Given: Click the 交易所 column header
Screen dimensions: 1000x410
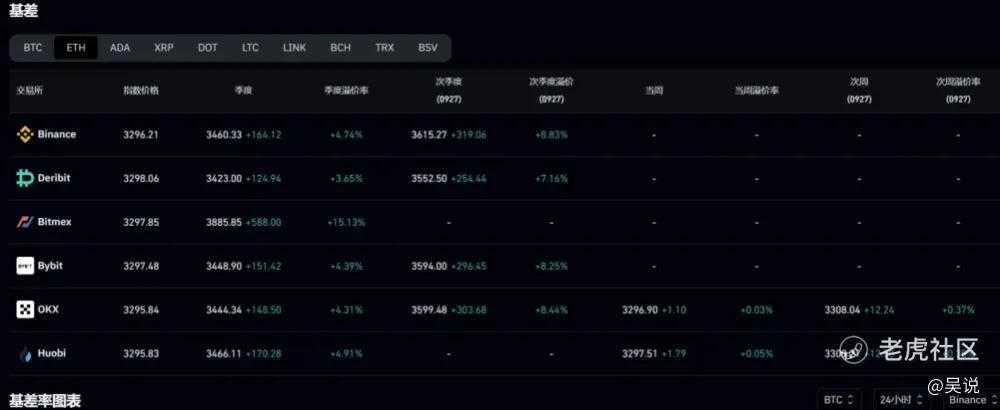Looking at the screenshot, I should click(29, 90).
